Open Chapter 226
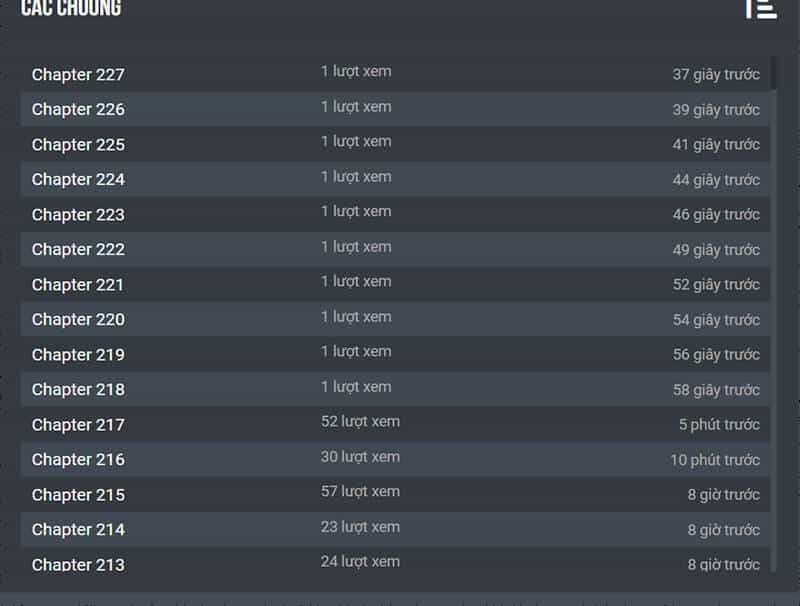Screen dimensions: 800x606 point(78,109)
